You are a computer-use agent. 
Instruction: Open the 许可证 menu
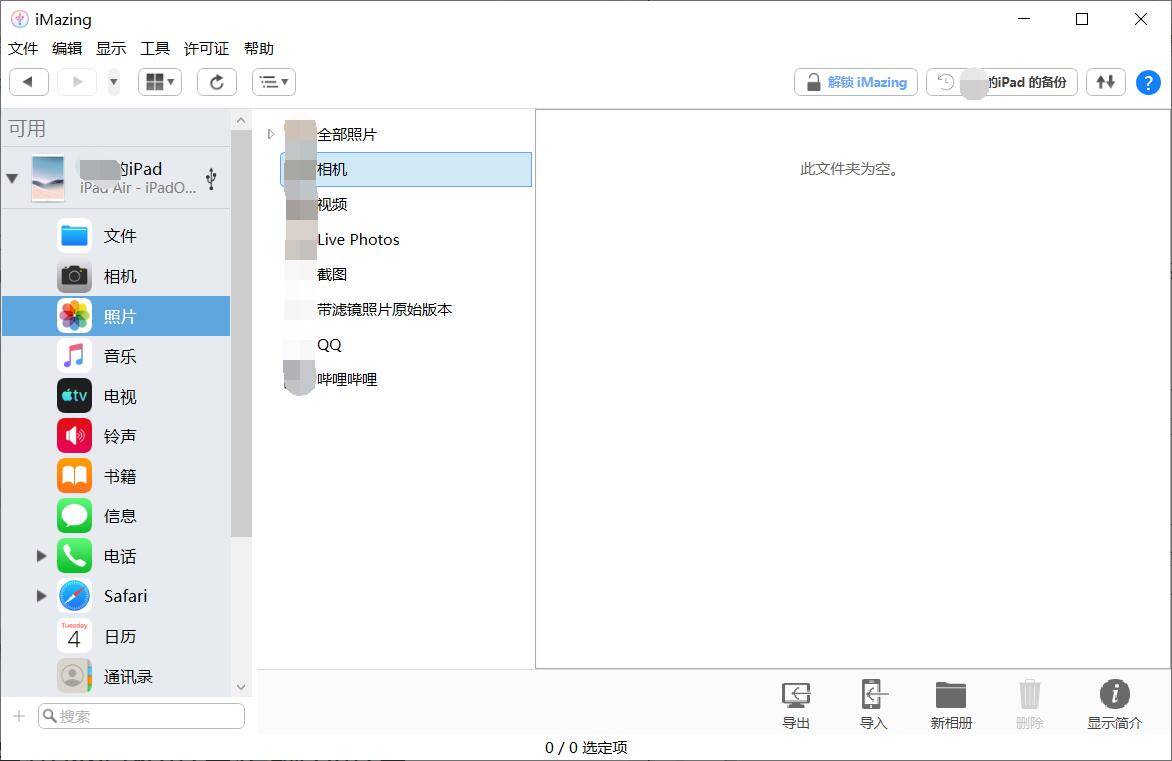pyautogui.click(x=206, y=49)
